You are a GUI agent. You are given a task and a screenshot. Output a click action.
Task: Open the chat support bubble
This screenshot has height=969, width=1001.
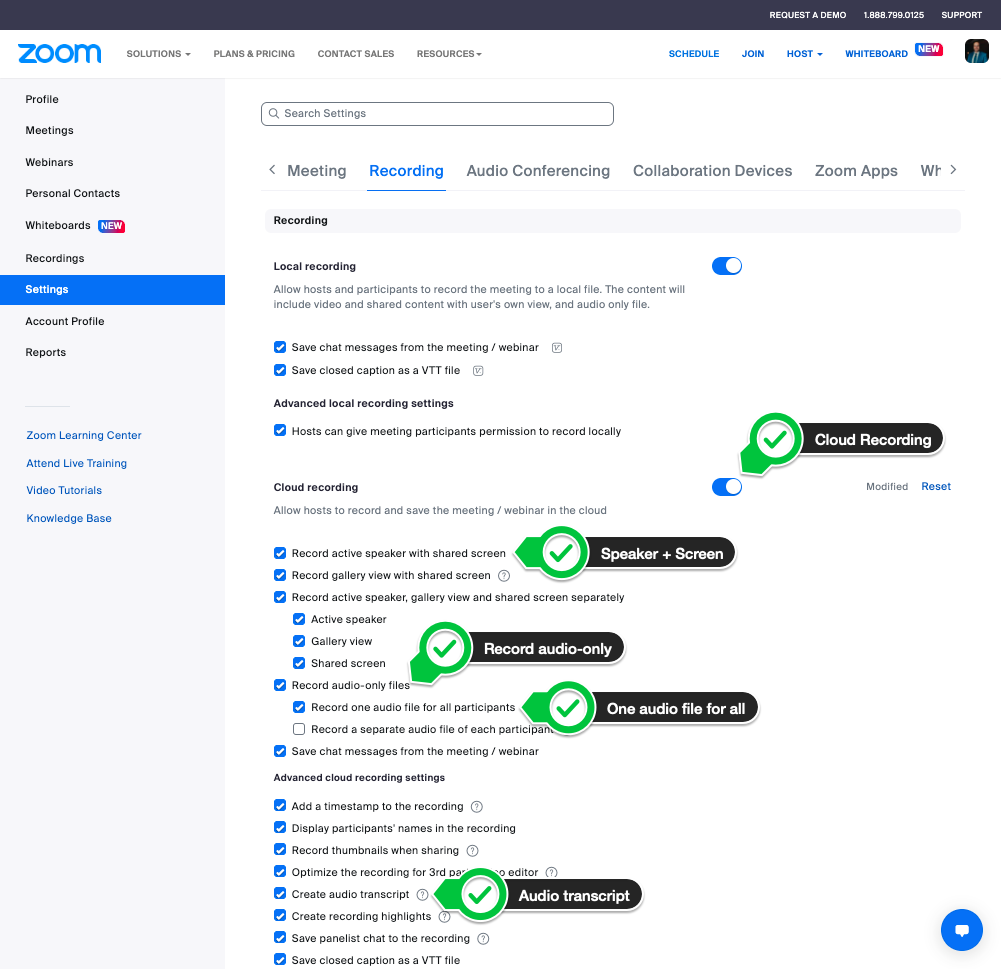[x=962, y=930]
